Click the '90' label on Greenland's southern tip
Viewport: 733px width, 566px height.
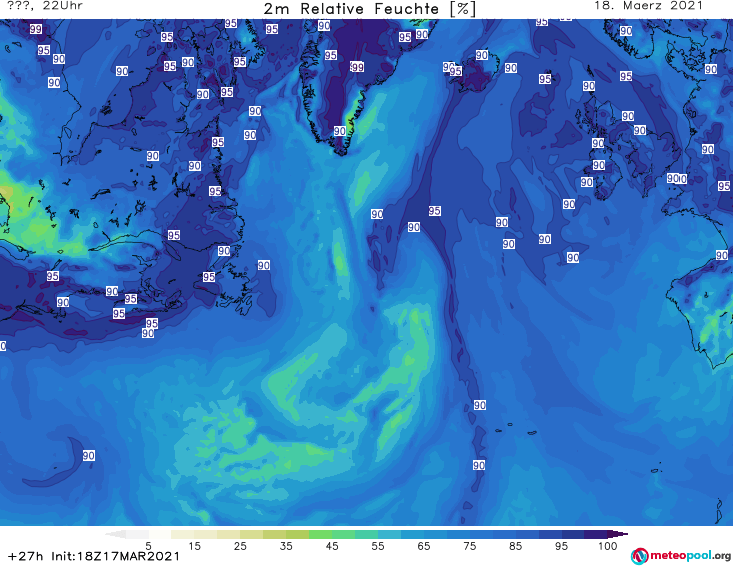(340, 131)
